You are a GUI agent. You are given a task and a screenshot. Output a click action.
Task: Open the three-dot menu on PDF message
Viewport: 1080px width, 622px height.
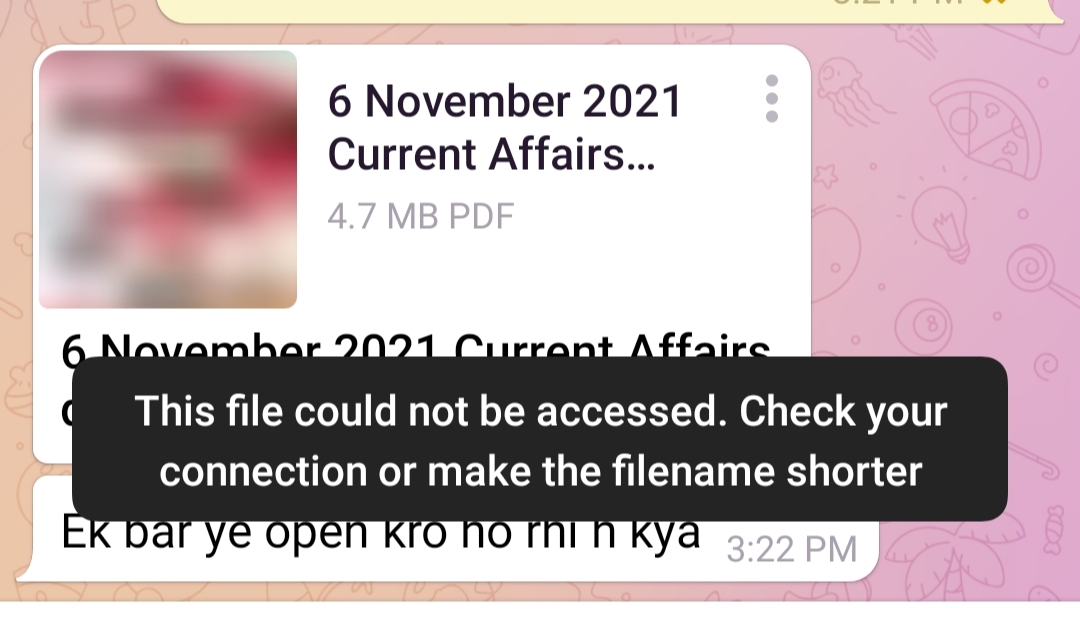[771, 99]
